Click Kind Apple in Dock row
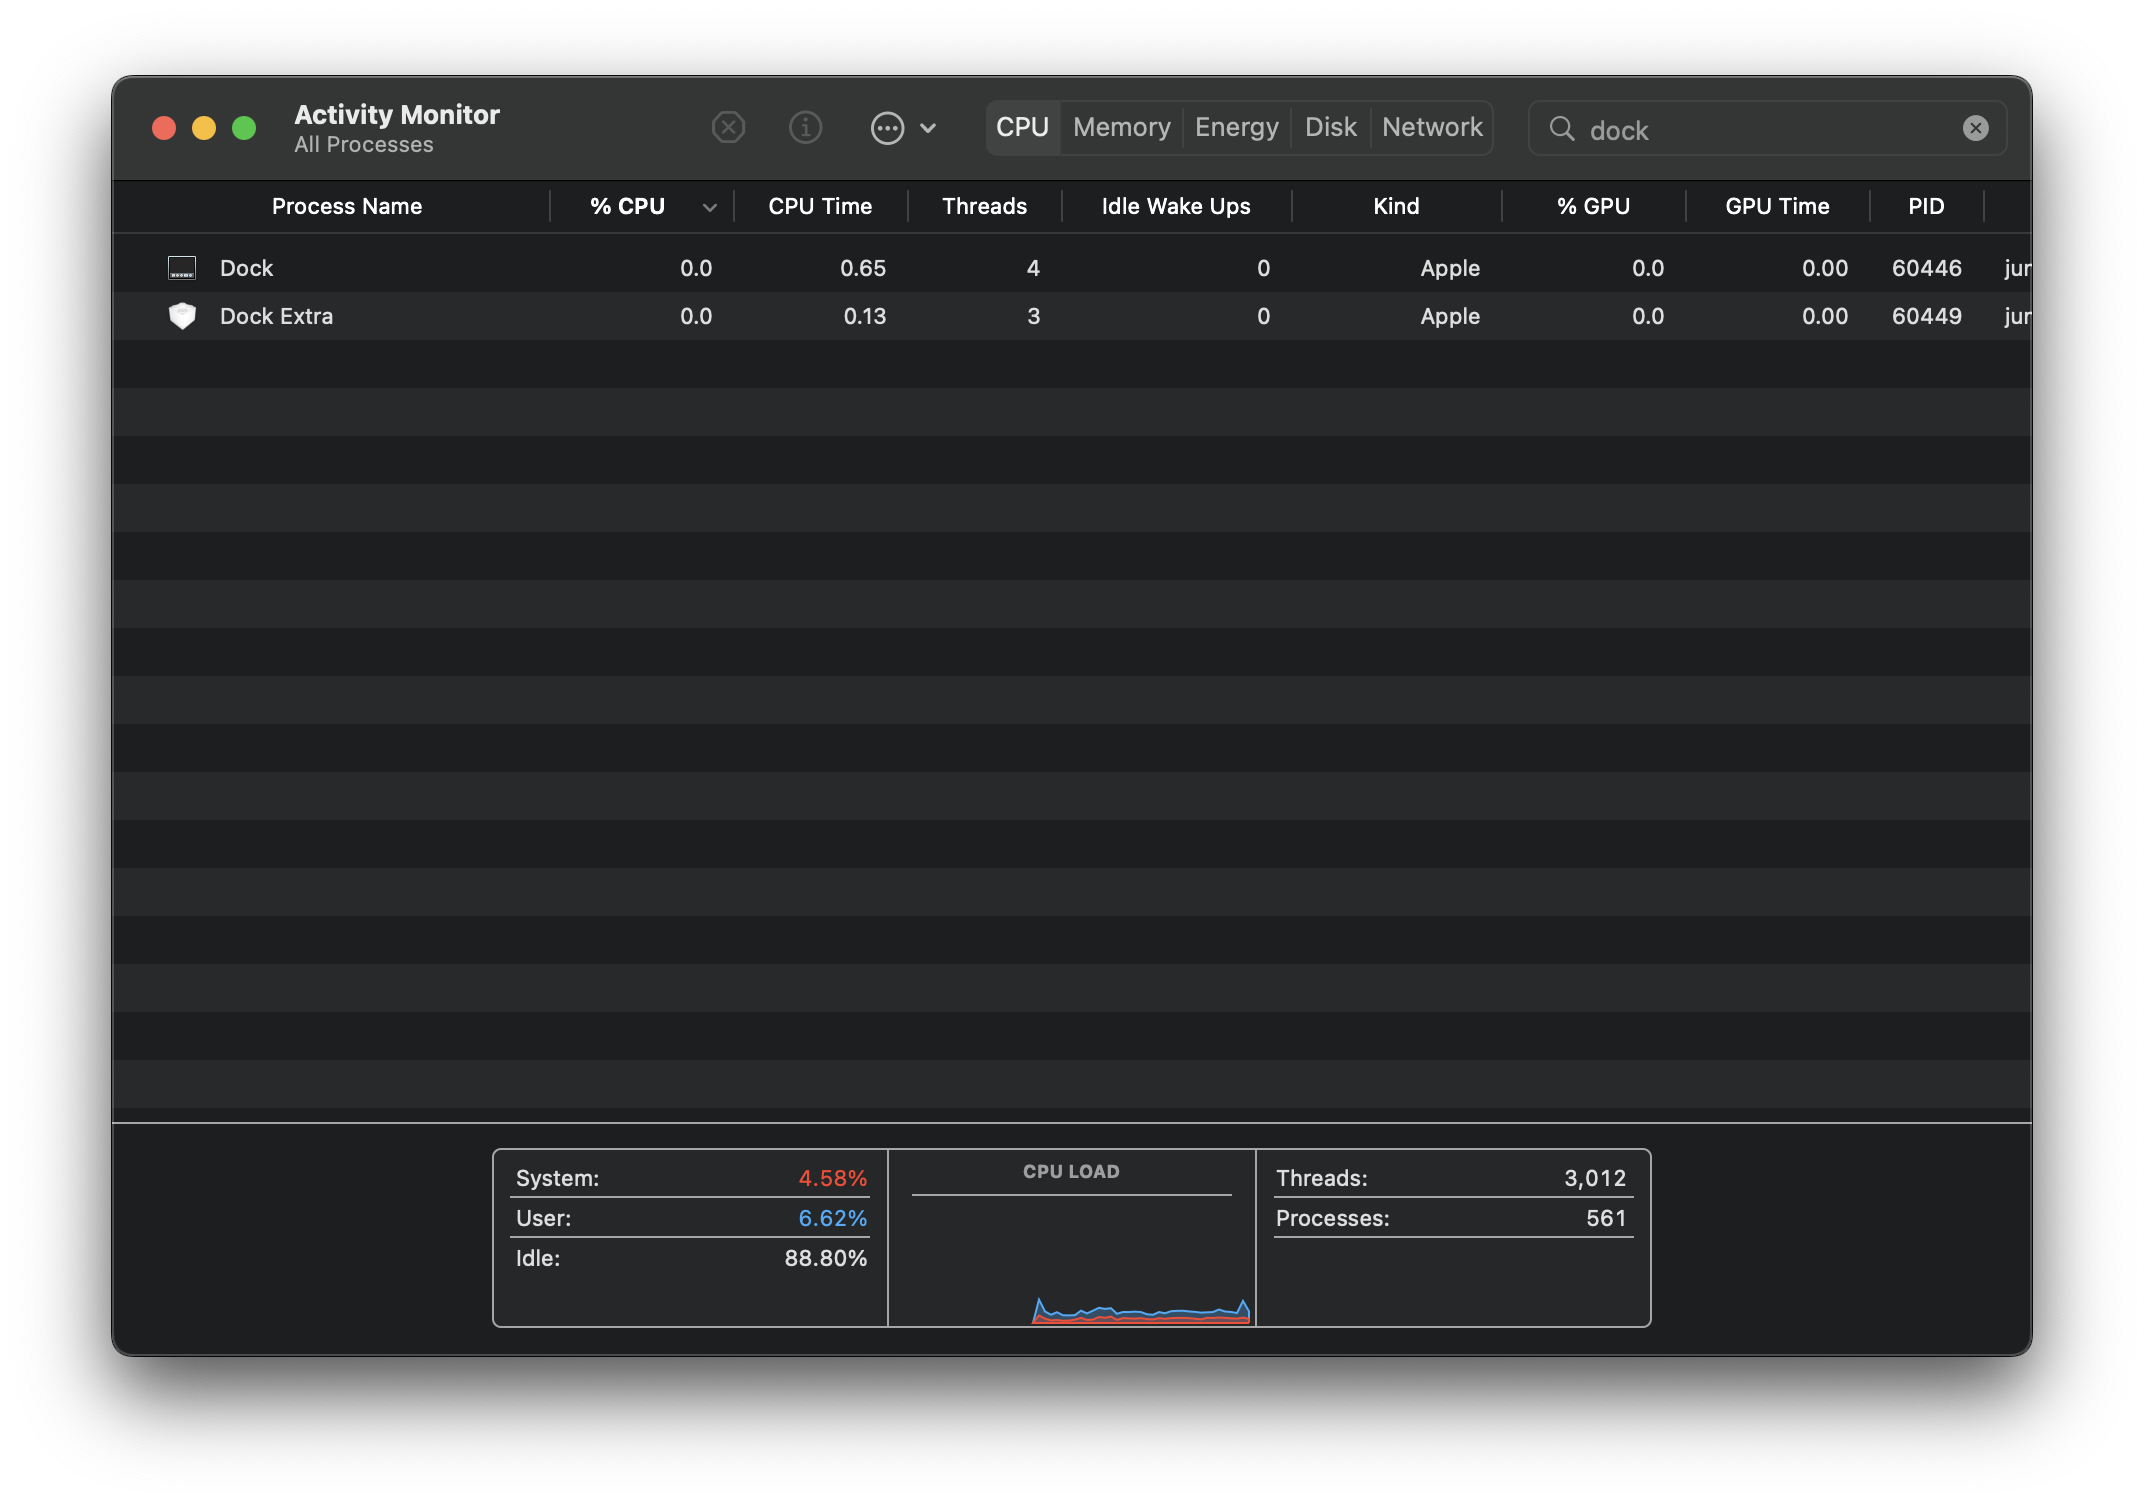Image resolution: width=2144 pixels, height=1504 pixels. 1450,268
